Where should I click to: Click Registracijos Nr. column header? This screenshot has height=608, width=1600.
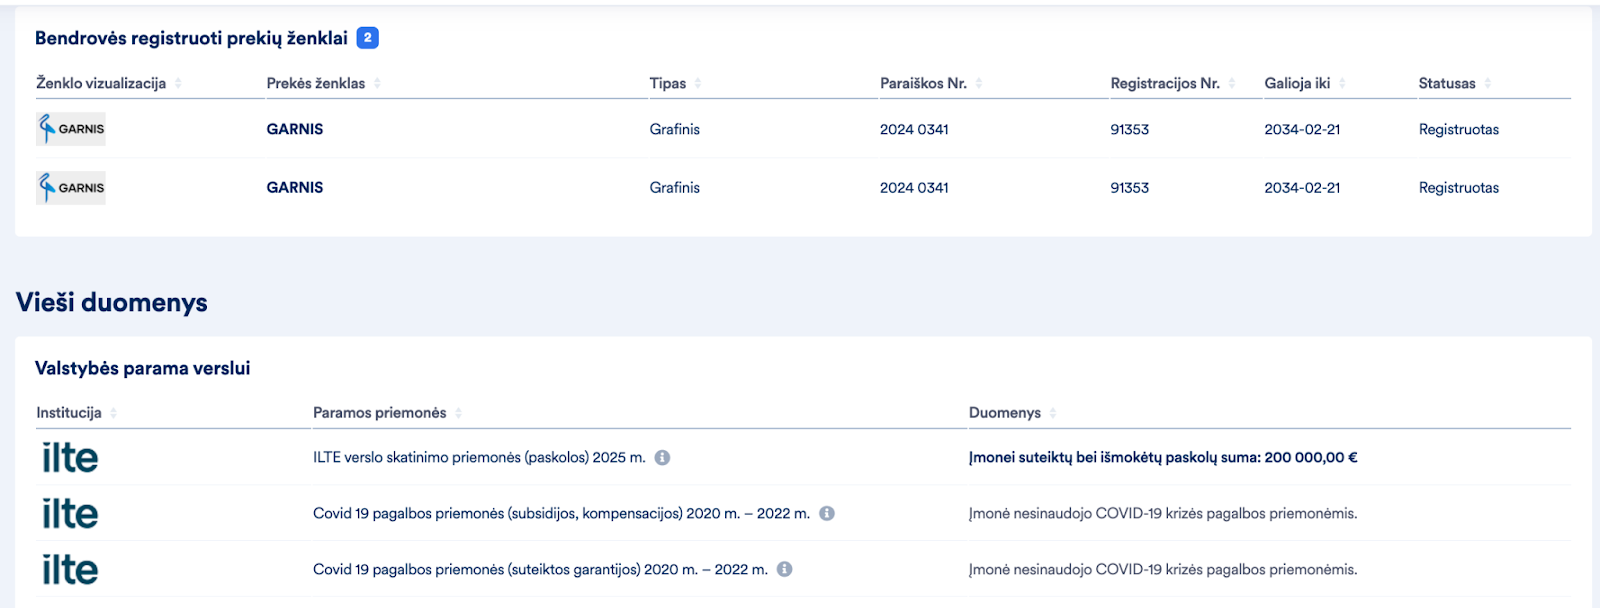pyautogui.click(x=1165, y=83)
